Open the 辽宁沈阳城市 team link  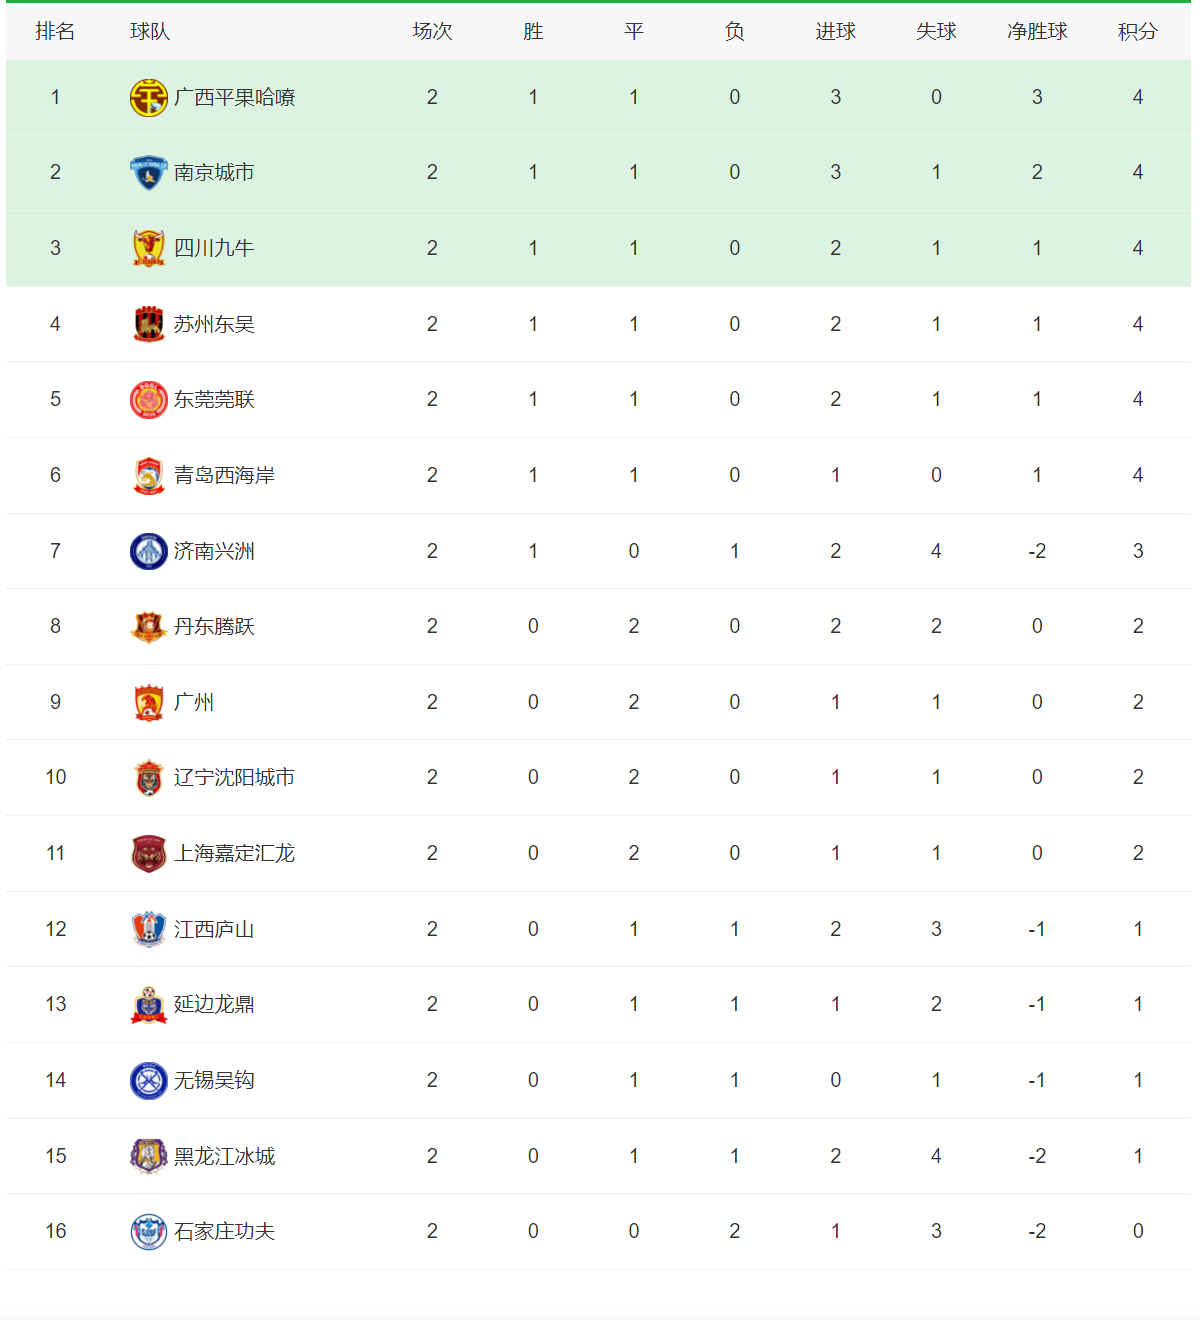pos(234,778)
